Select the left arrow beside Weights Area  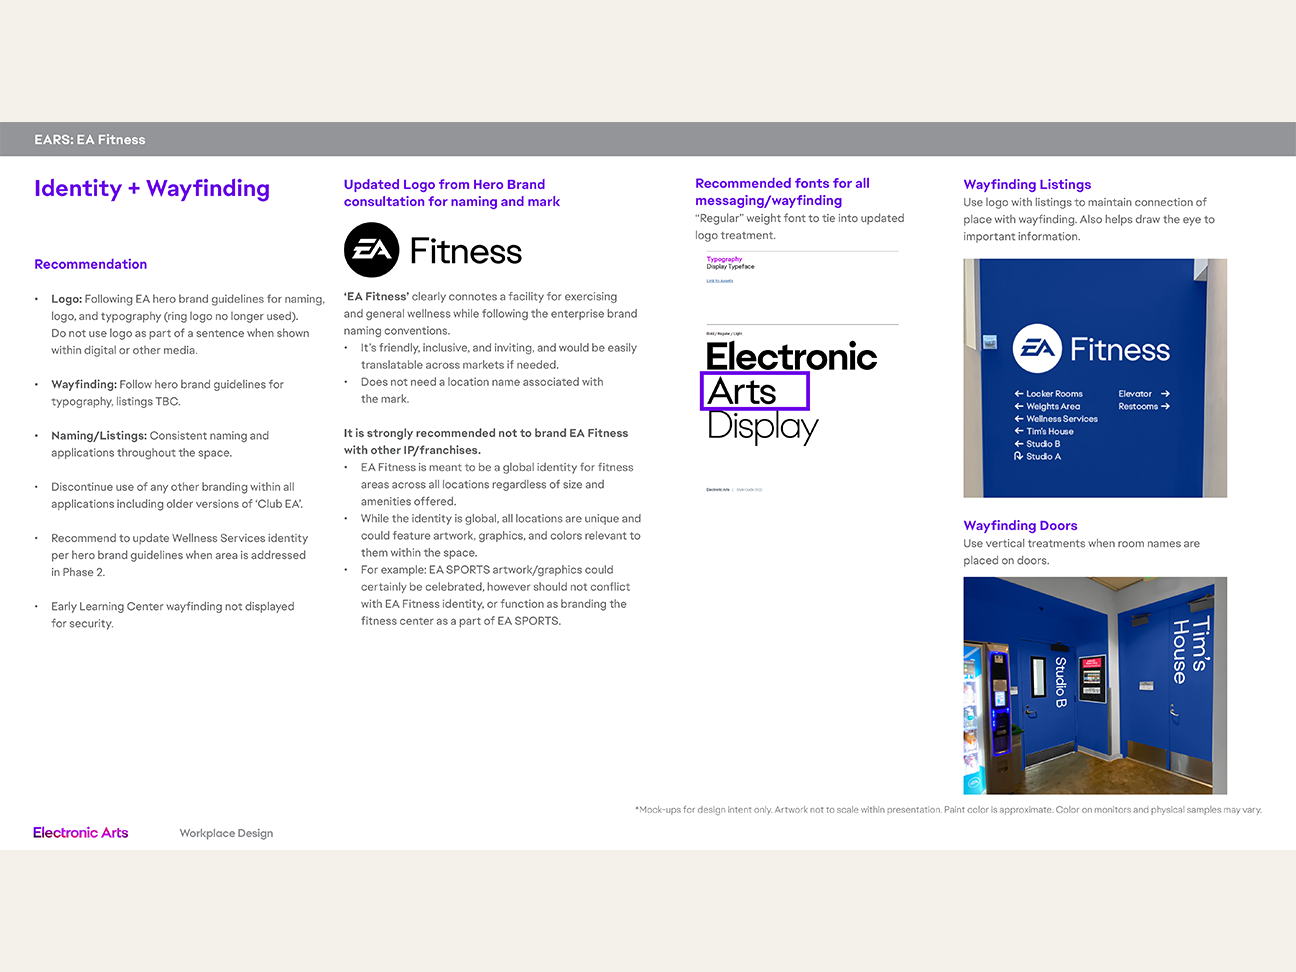(1018, 406)
